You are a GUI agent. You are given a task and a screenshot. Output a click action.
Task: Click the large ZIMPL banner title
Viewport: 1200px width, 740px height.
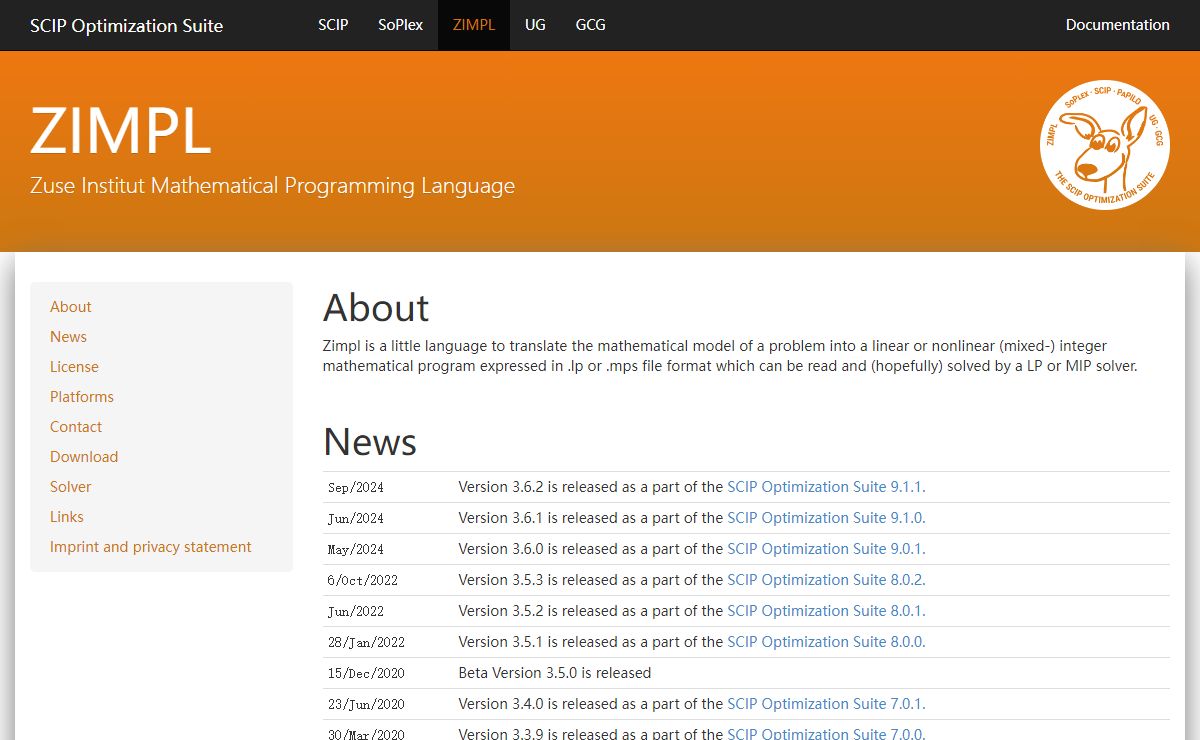[x=121, y=130]
